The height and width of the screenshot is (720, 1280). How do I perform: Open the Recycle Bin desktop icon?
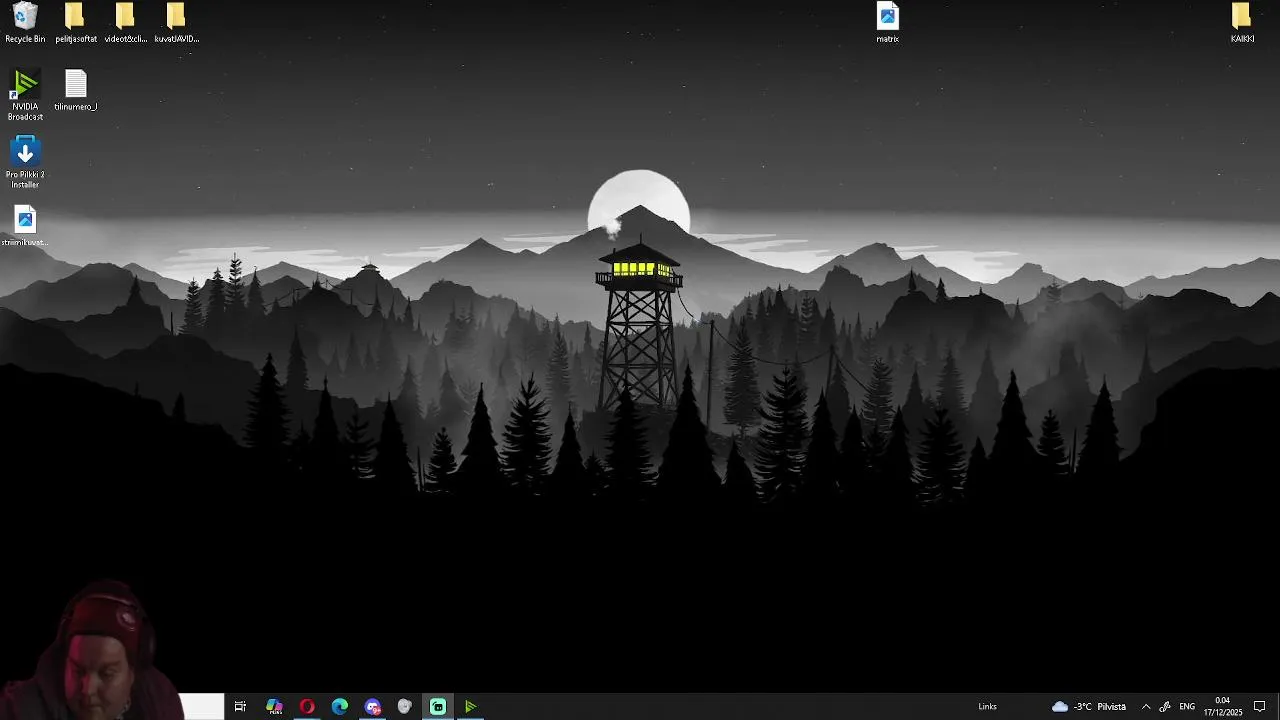[x=25, y=23]
